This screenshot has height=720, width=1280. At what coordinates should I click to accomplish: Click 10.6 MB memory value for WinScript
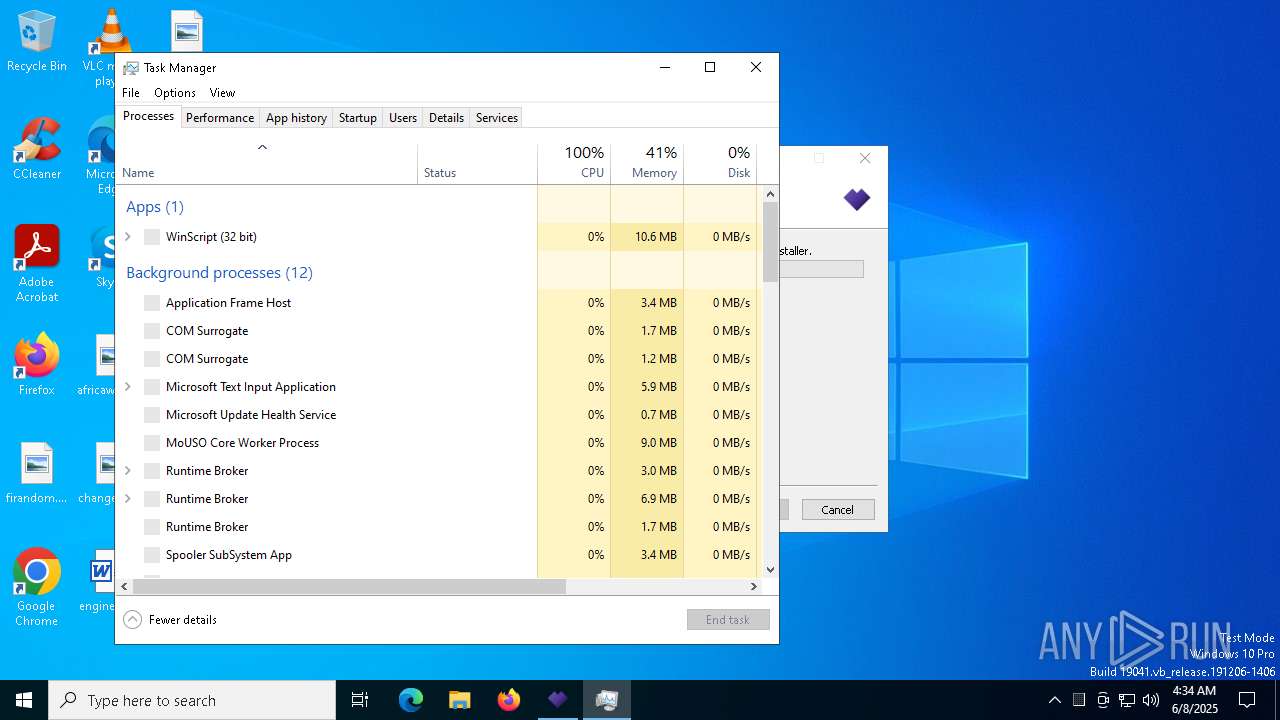(x=656, y=237)
